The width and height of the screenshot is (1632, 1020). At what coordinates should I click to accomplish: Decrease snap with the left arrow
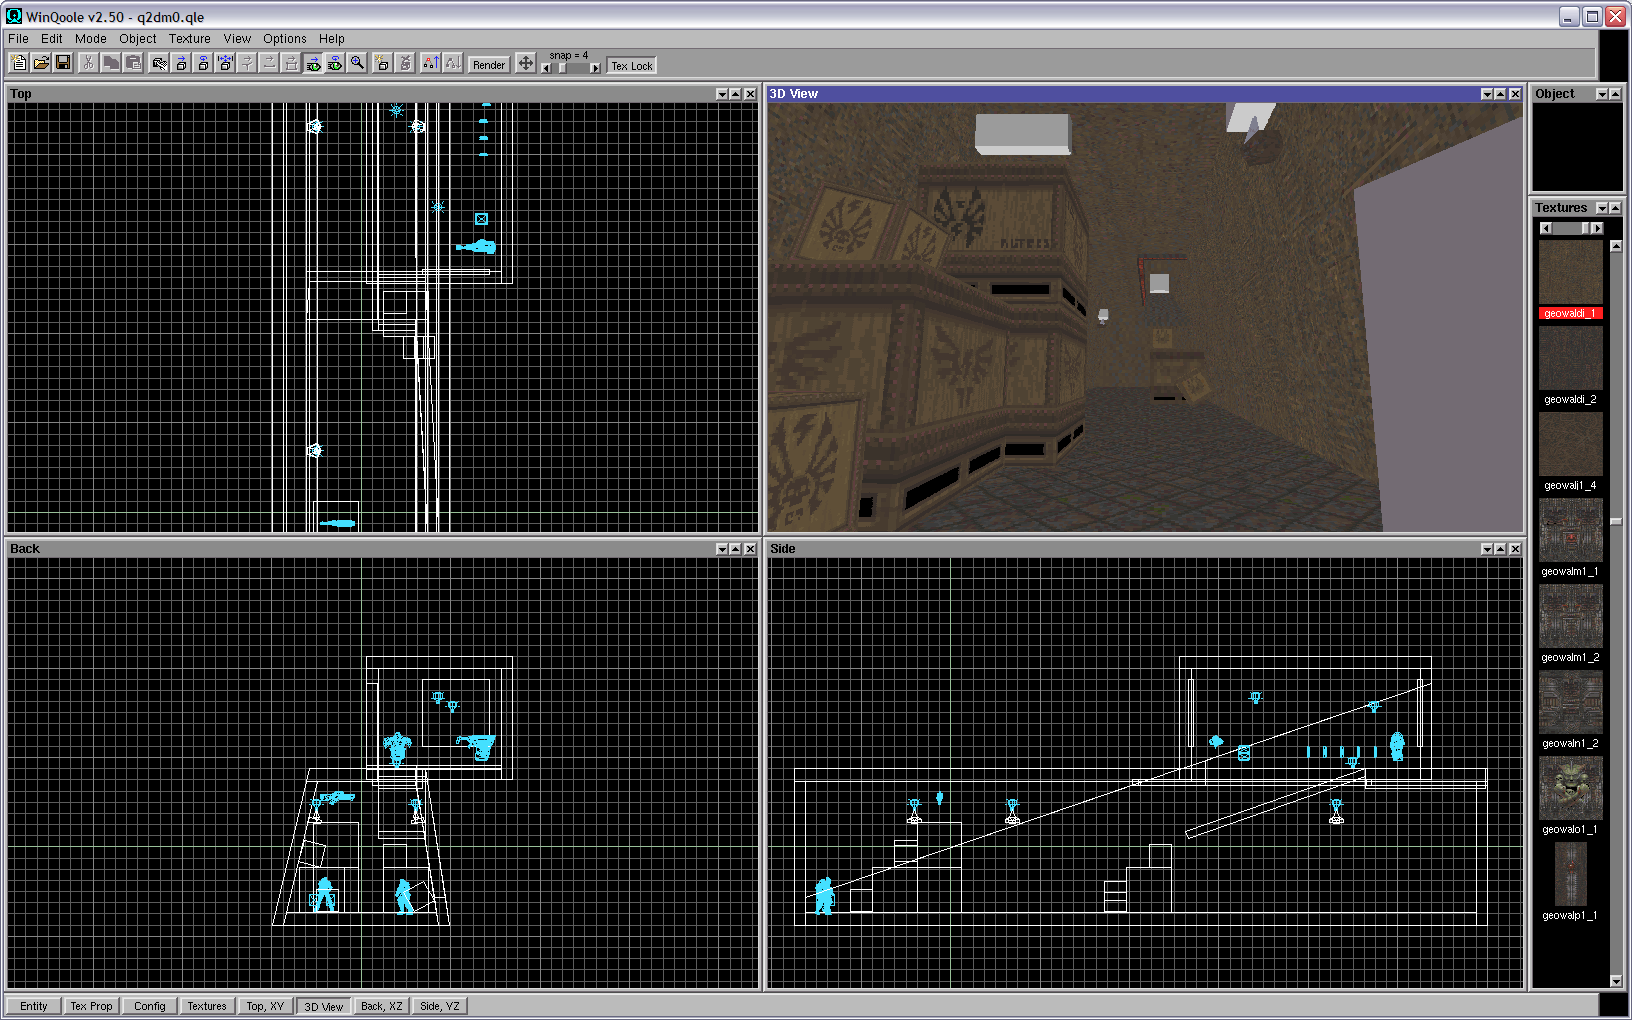[546, 68]
